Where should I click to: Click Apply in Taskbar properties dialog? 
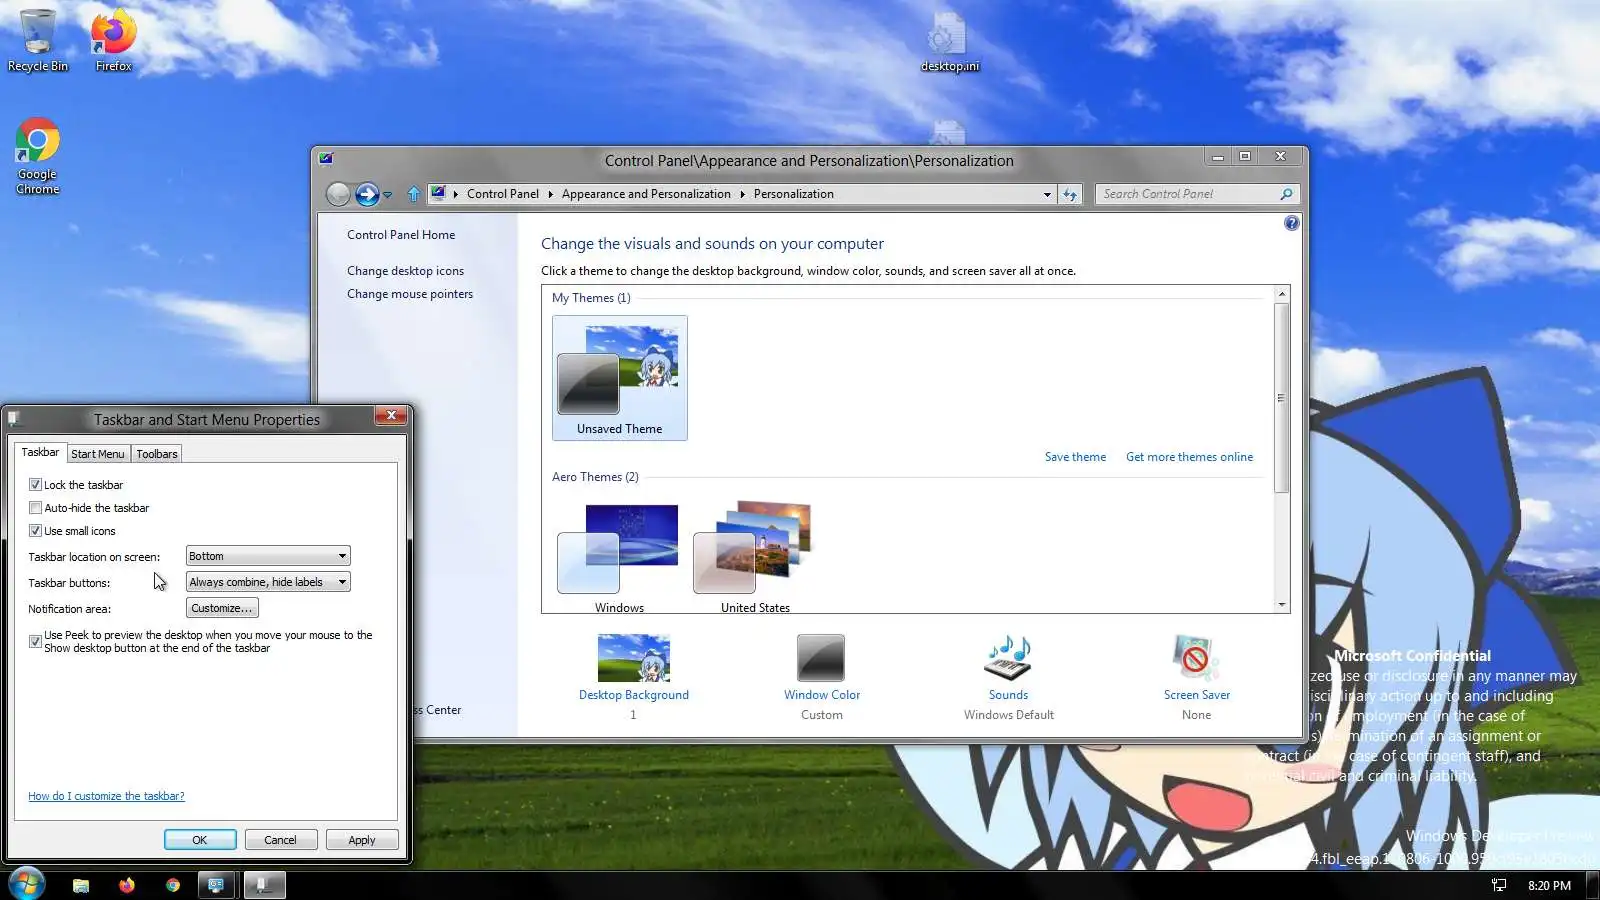[x=362, y=840]
